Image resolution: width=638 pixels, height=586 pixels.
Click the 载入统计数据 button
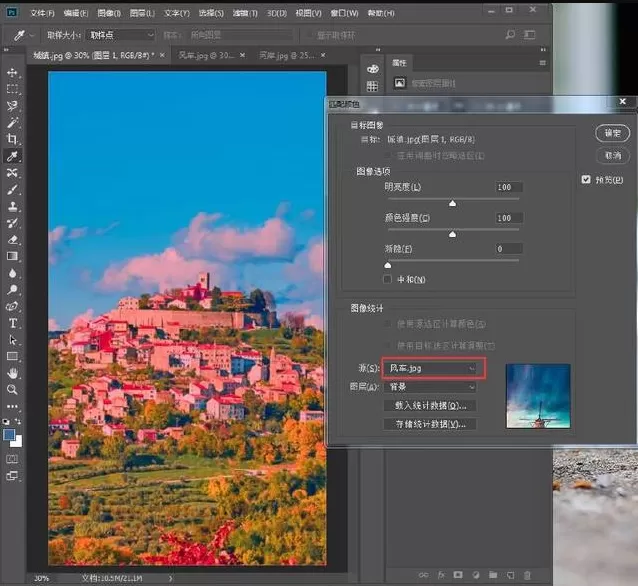(x=430, y=405)
